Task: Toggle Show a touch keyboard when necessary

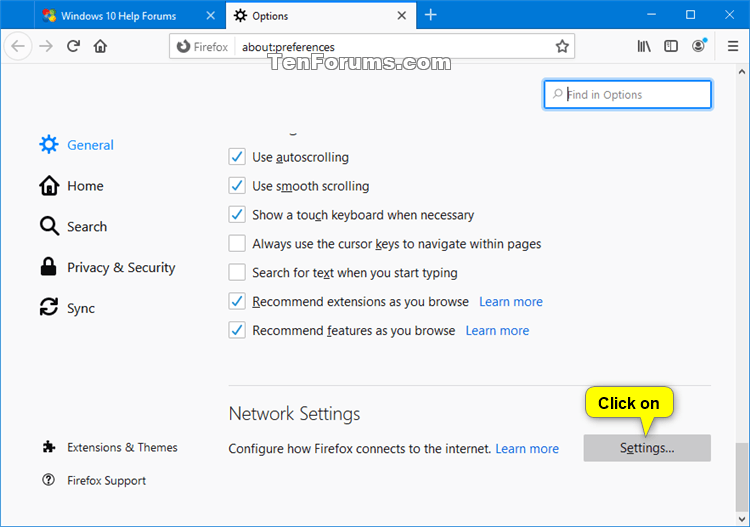Action: 237,215
